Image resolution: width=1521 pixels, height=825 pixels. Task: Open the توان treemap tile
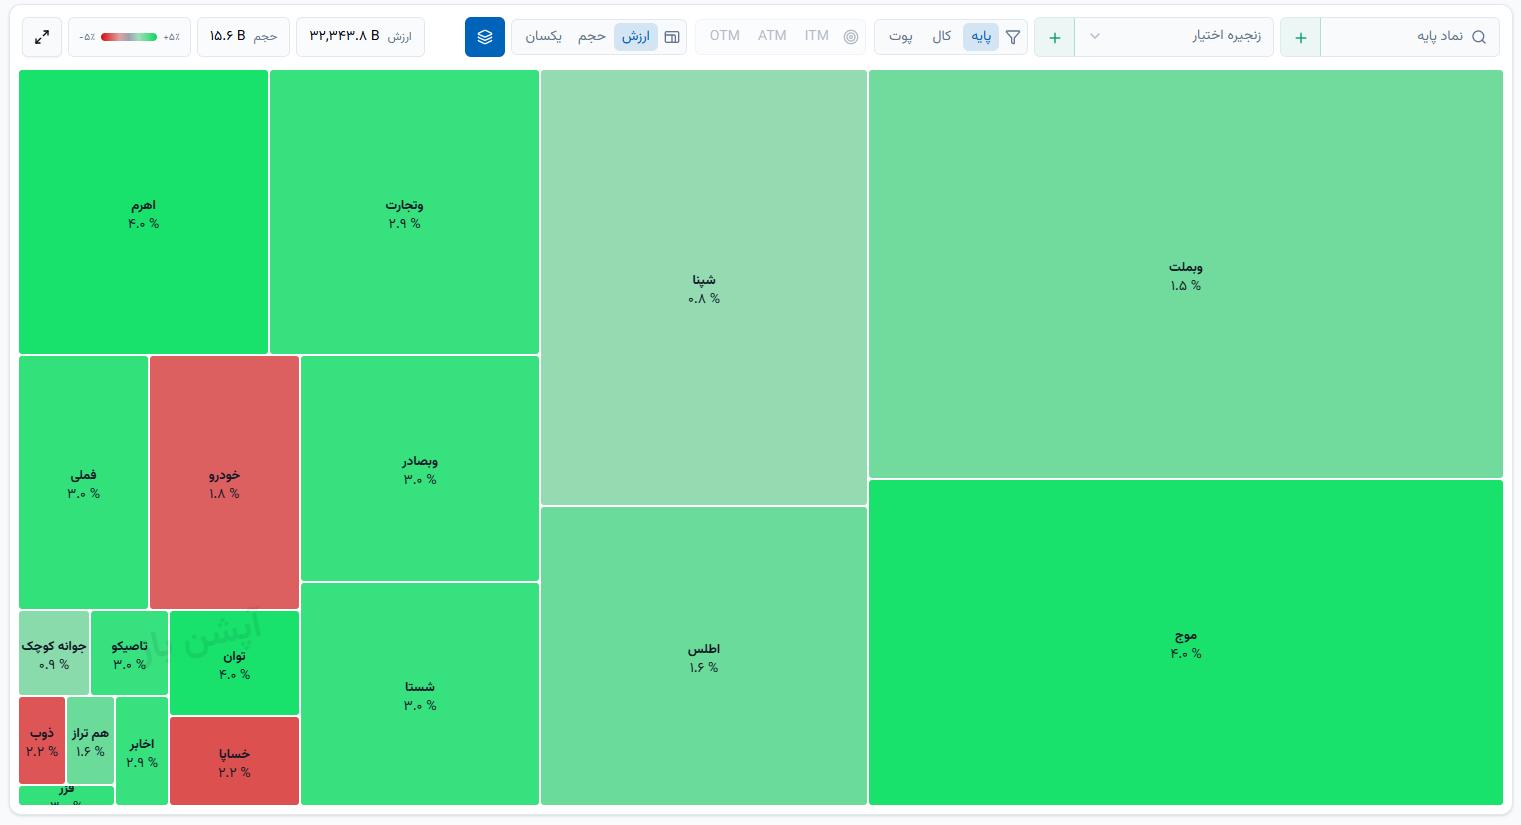coord(234,663)
